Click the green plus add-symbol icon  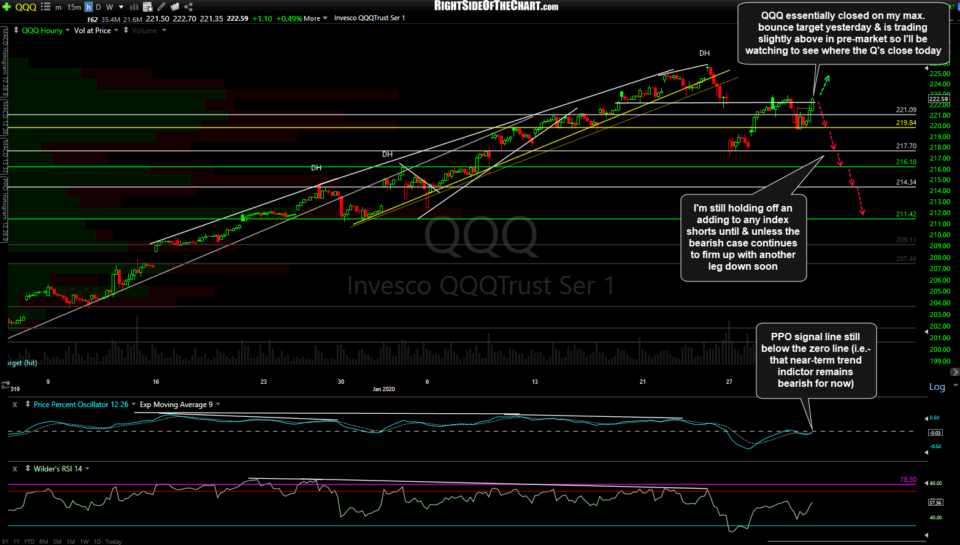click(x=7, y=7)
